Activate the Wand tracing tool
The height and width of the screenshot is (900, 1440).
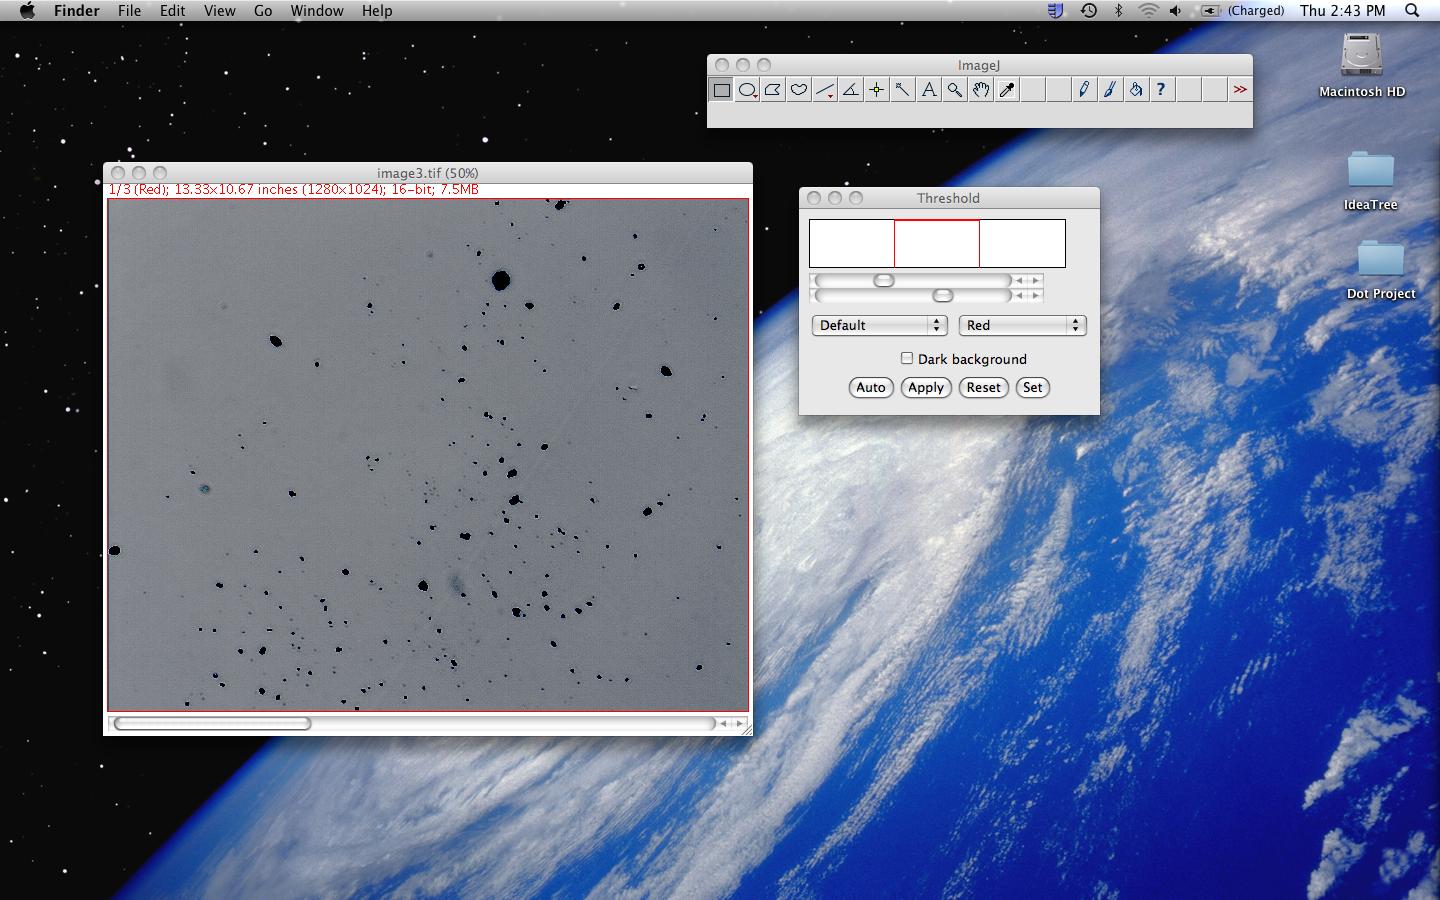point(903,90)
